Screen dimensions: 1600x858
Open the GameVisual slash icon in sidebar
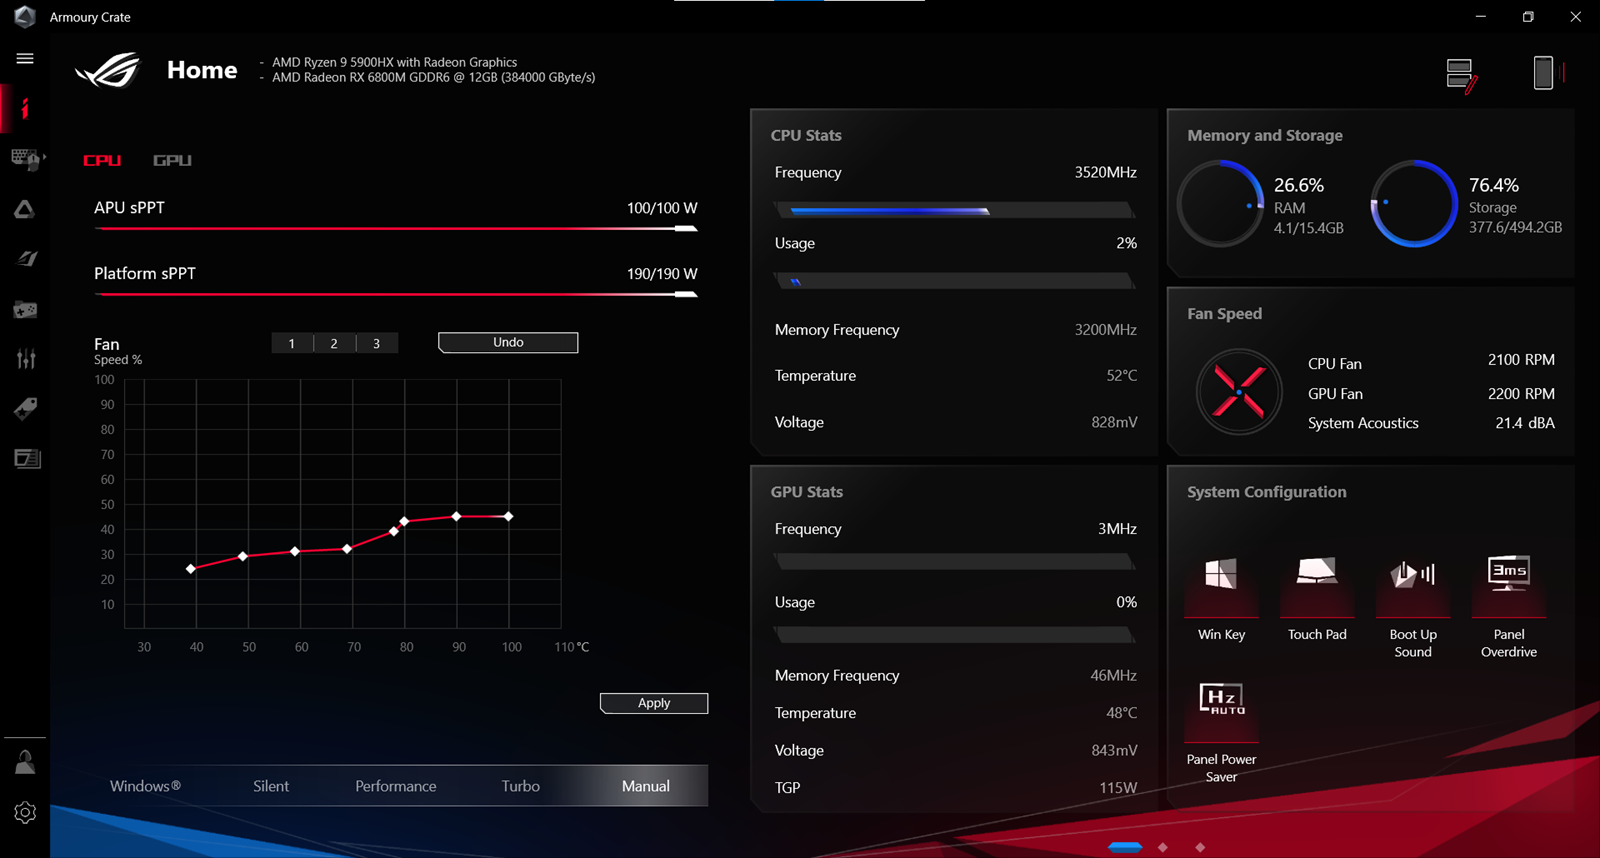click(x=26, y=258)
